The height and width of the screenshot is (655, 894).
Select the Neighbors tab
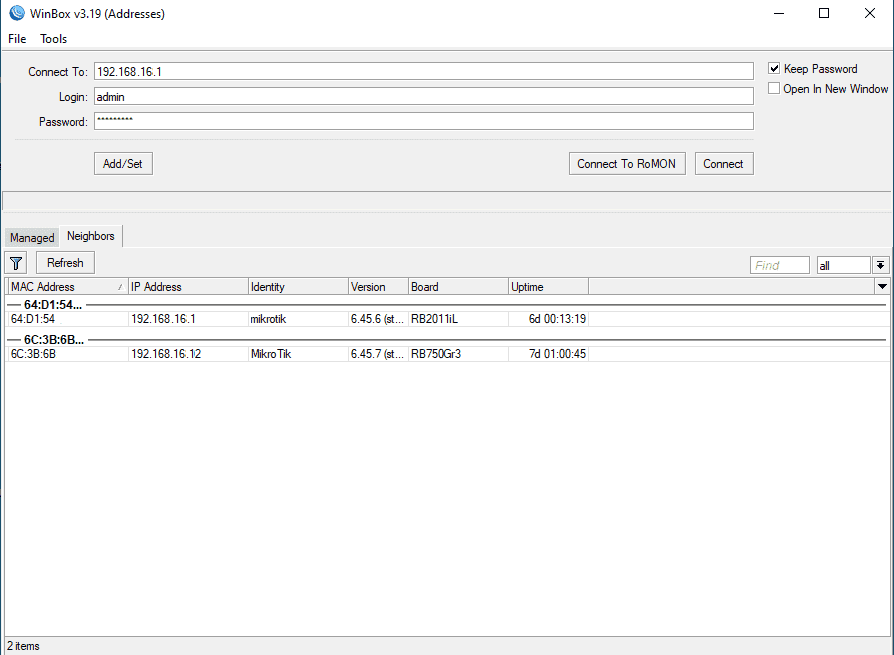pyautogui.click(x=91, y=236)
